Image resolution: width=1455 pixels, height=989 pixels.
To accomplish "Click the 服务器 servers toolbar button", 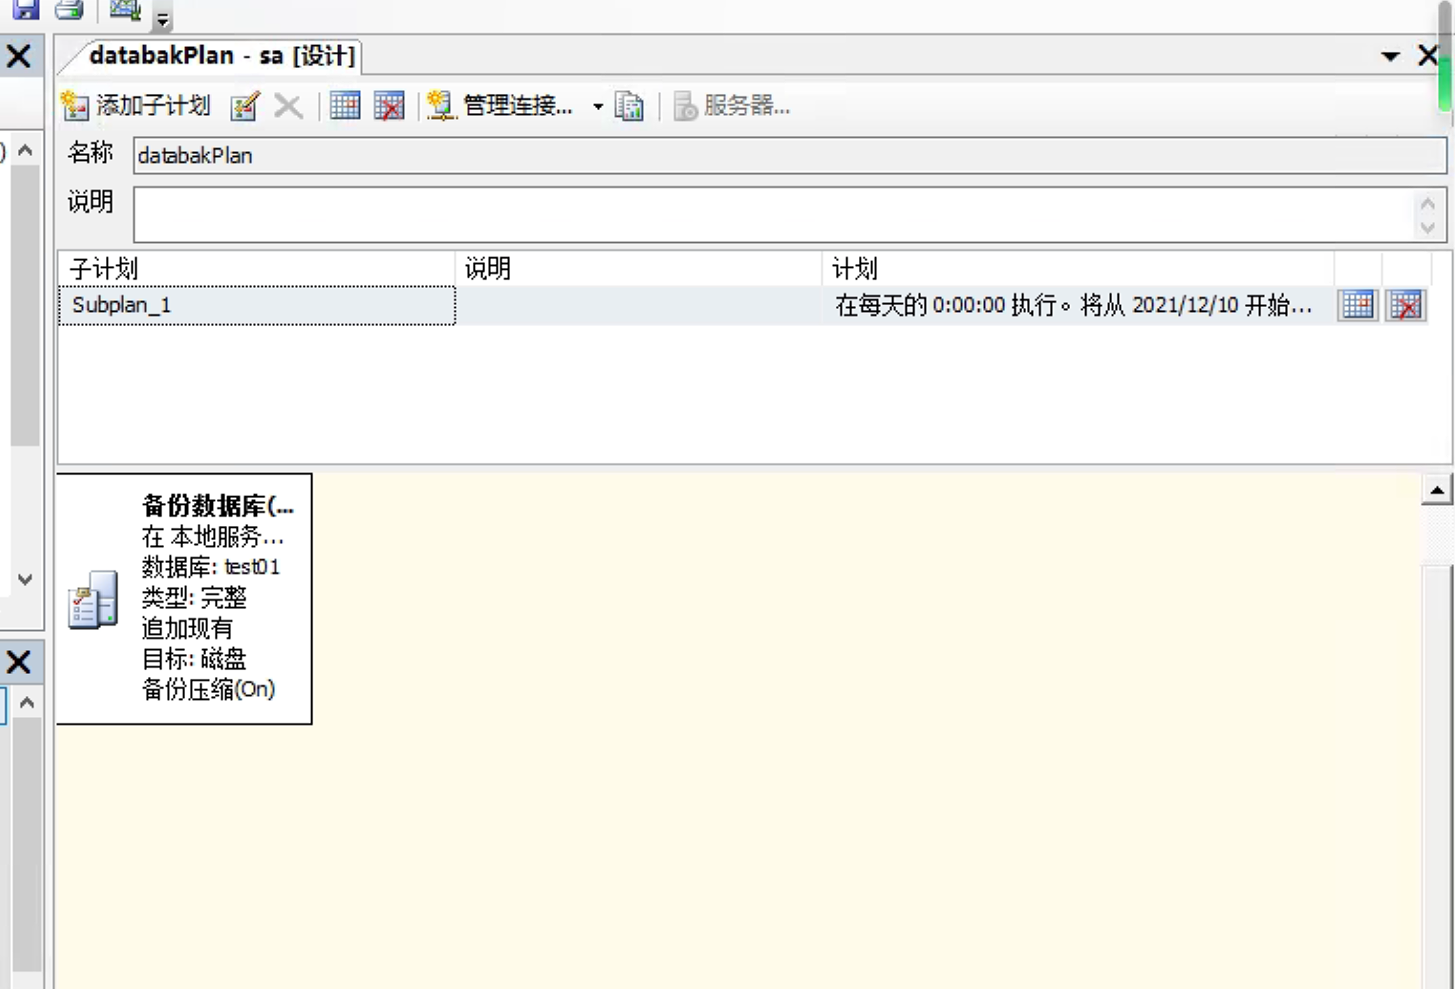I will point(732,105).
